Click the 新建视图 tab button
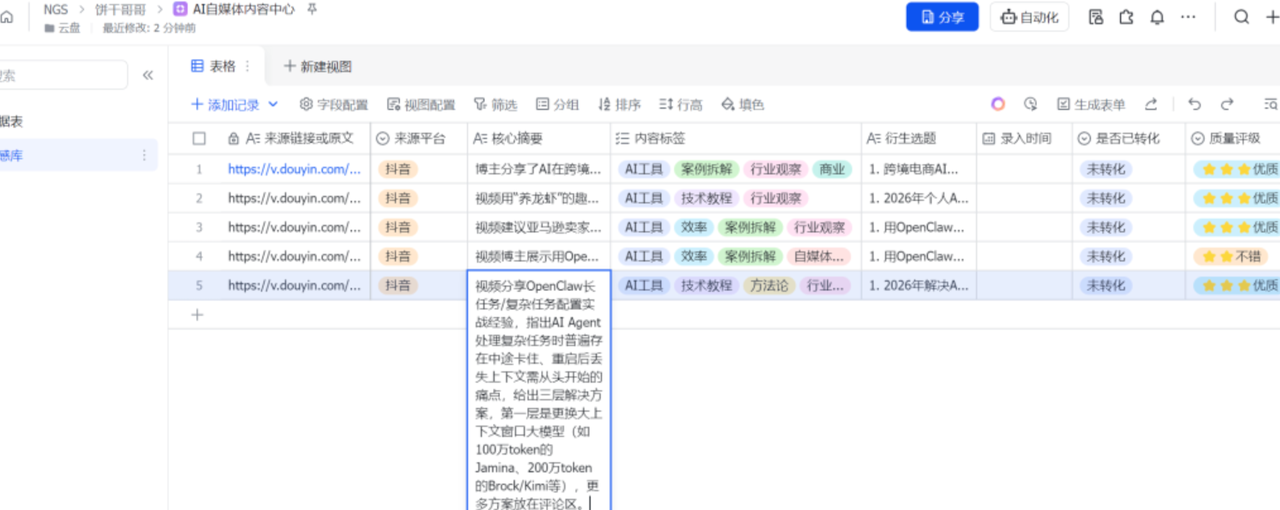The width and height of the screenshot is (1280, 510). 318,66
